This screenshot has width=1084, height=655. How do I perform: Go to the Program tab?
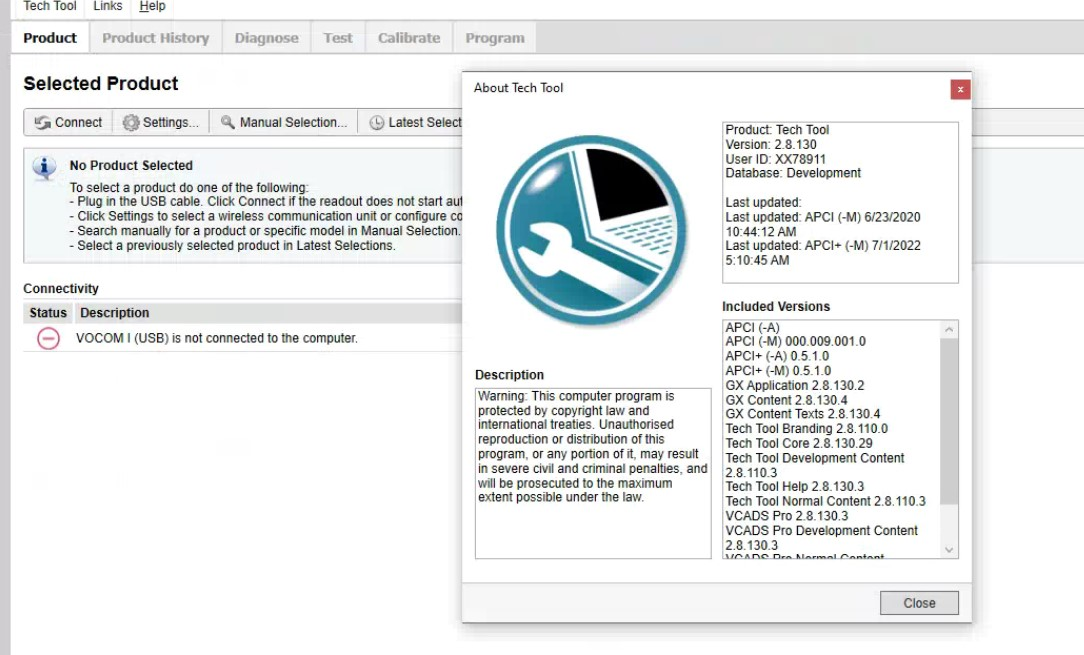[495, 38]
